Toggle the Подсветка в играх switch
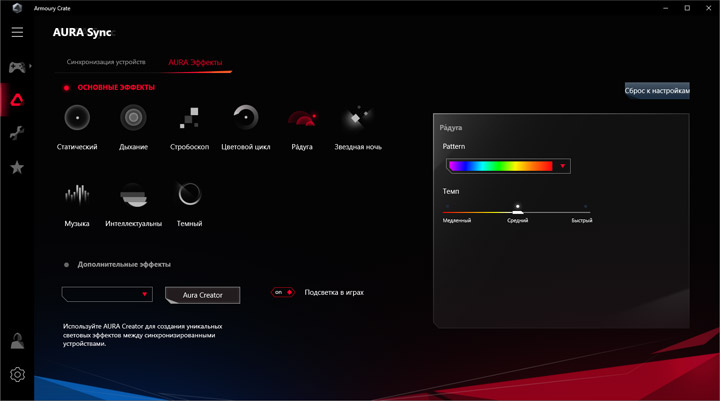This screenshot has height=401, width=720. point(283,292)
